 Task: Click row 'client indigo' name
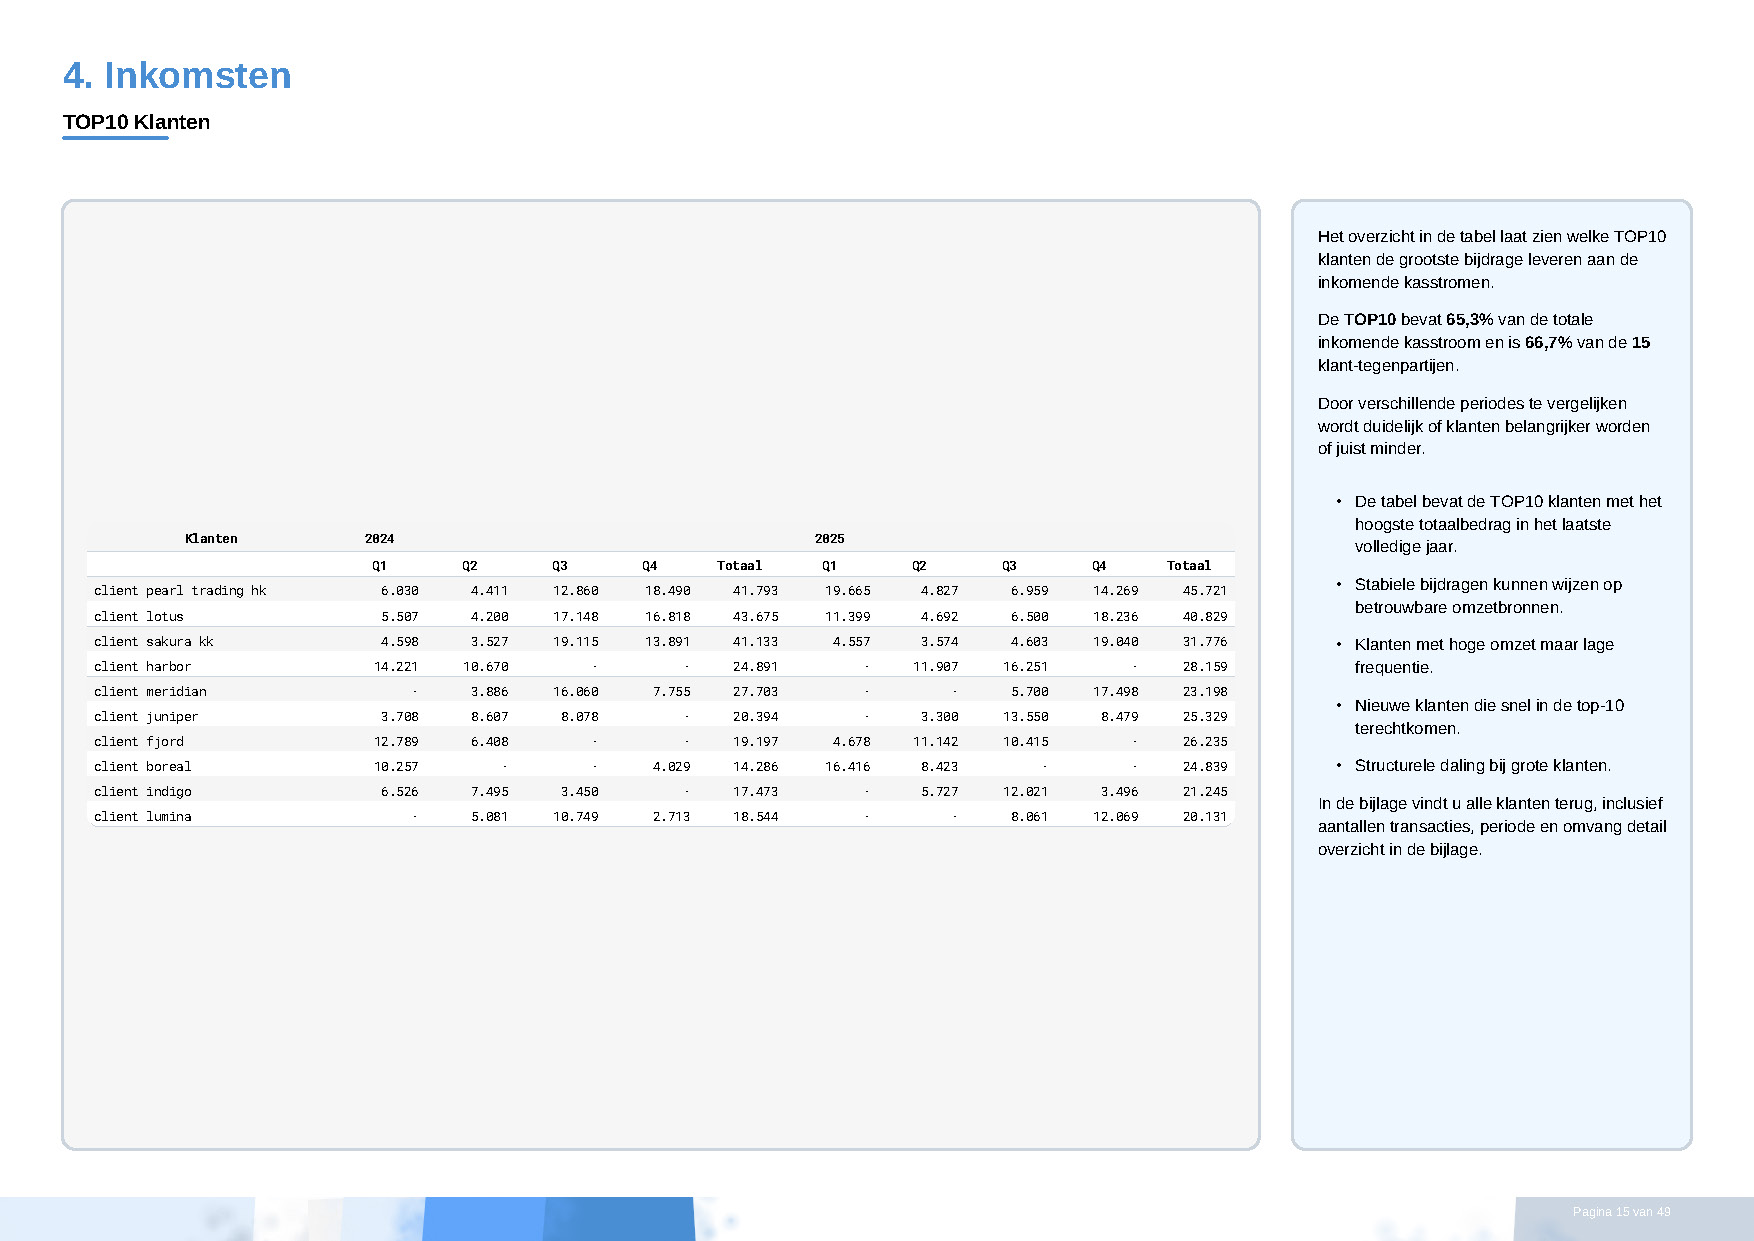click(x=142, y=791)
